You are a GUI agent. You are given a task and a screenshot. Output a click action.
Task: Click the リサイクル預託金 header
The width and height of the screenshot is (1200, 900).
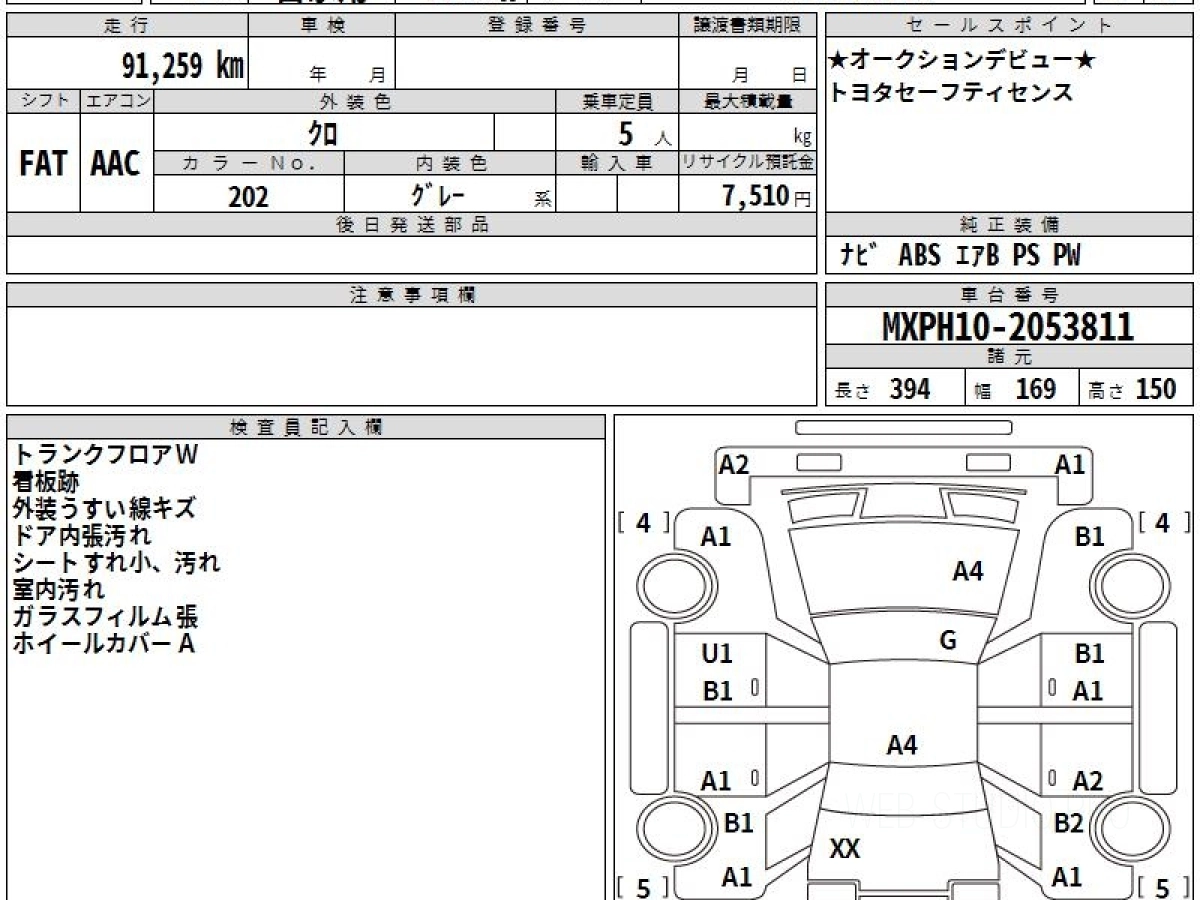coord(747,163)
